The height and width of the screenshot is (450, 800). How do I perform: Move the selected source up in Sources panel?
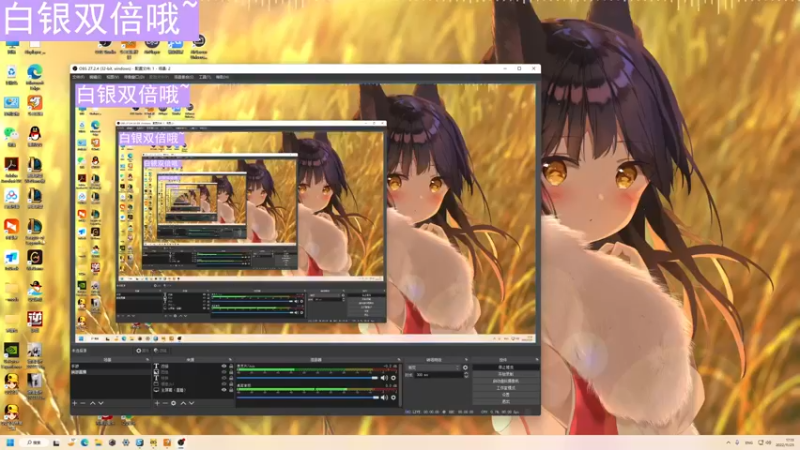coord(183,403)
